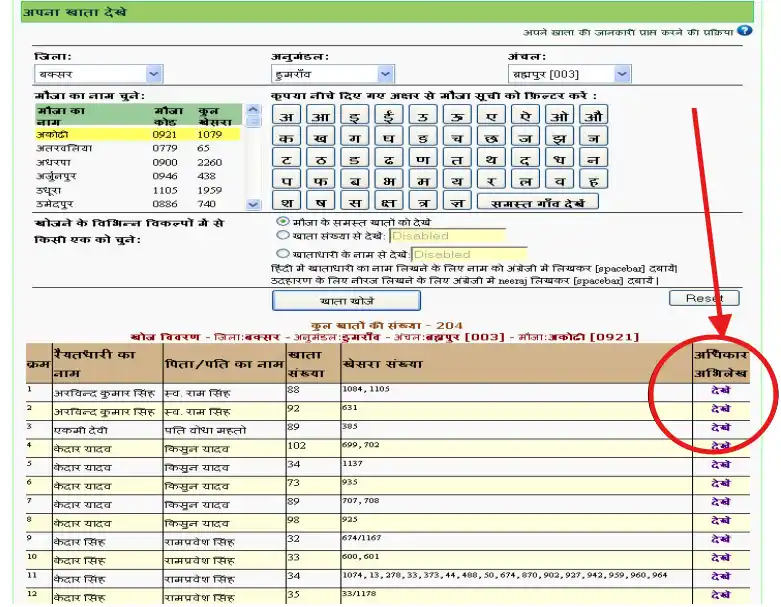Filter villages by letter औ
This screenshot has height=607, width=781.
[x=593, y=114]
